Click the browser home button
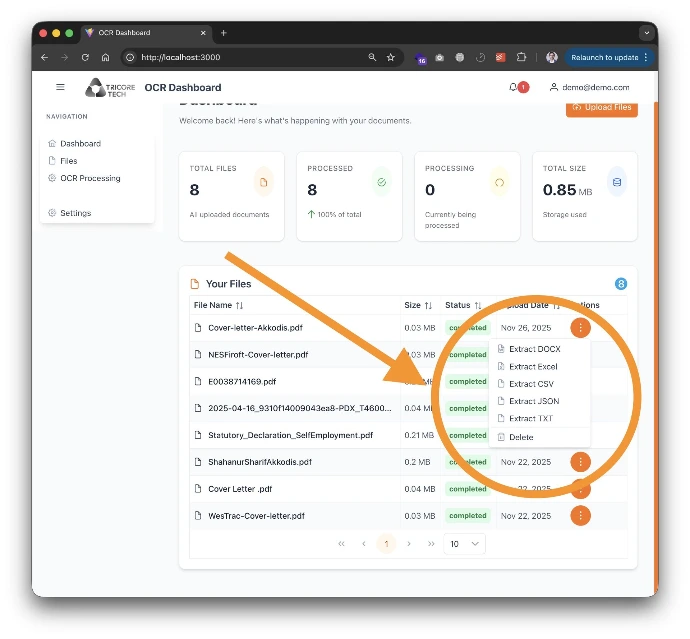Image resolution: width=690 pixels, height=639 pixels. pos(106,57)
